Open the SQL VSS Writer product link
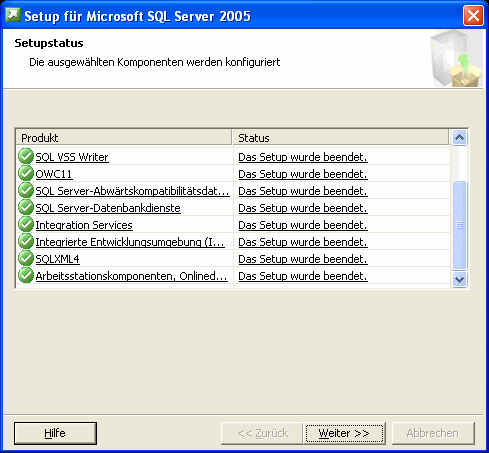The image size is (489, 453). click(x=72, y=157)
